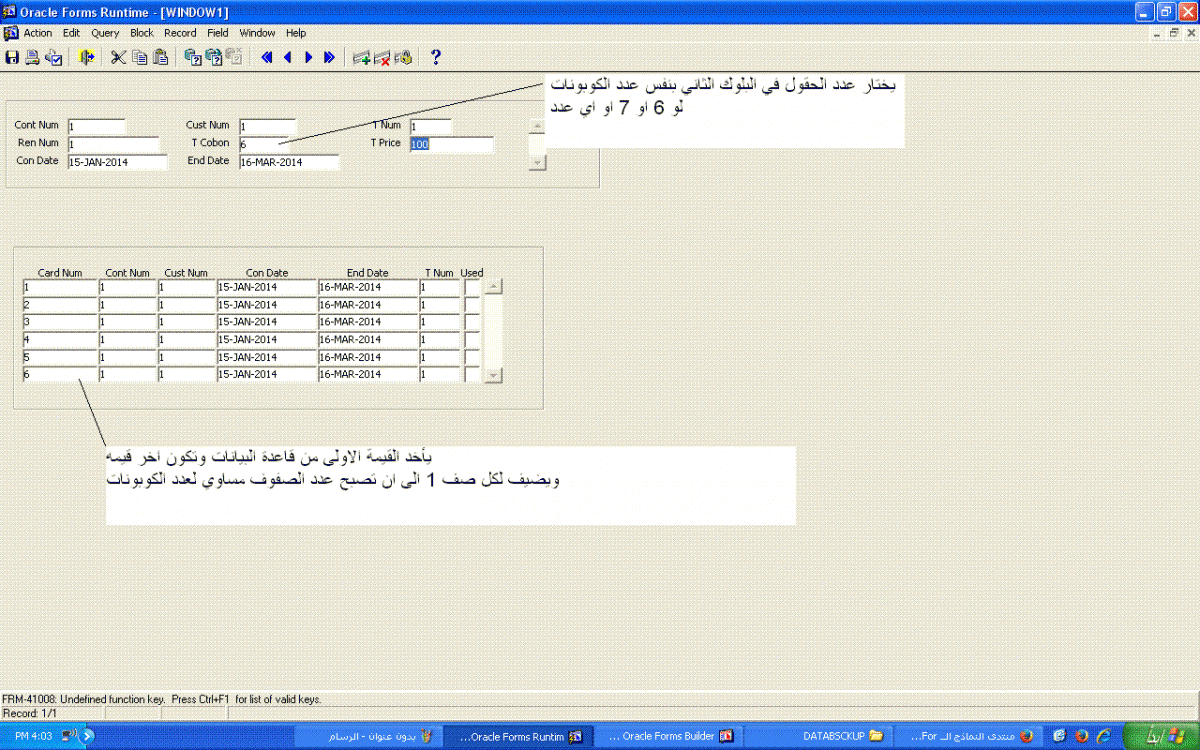The height and width of the screenshot is (750, 1200).
Task: Go to next record using single right arrow
Action: [308, 58]
